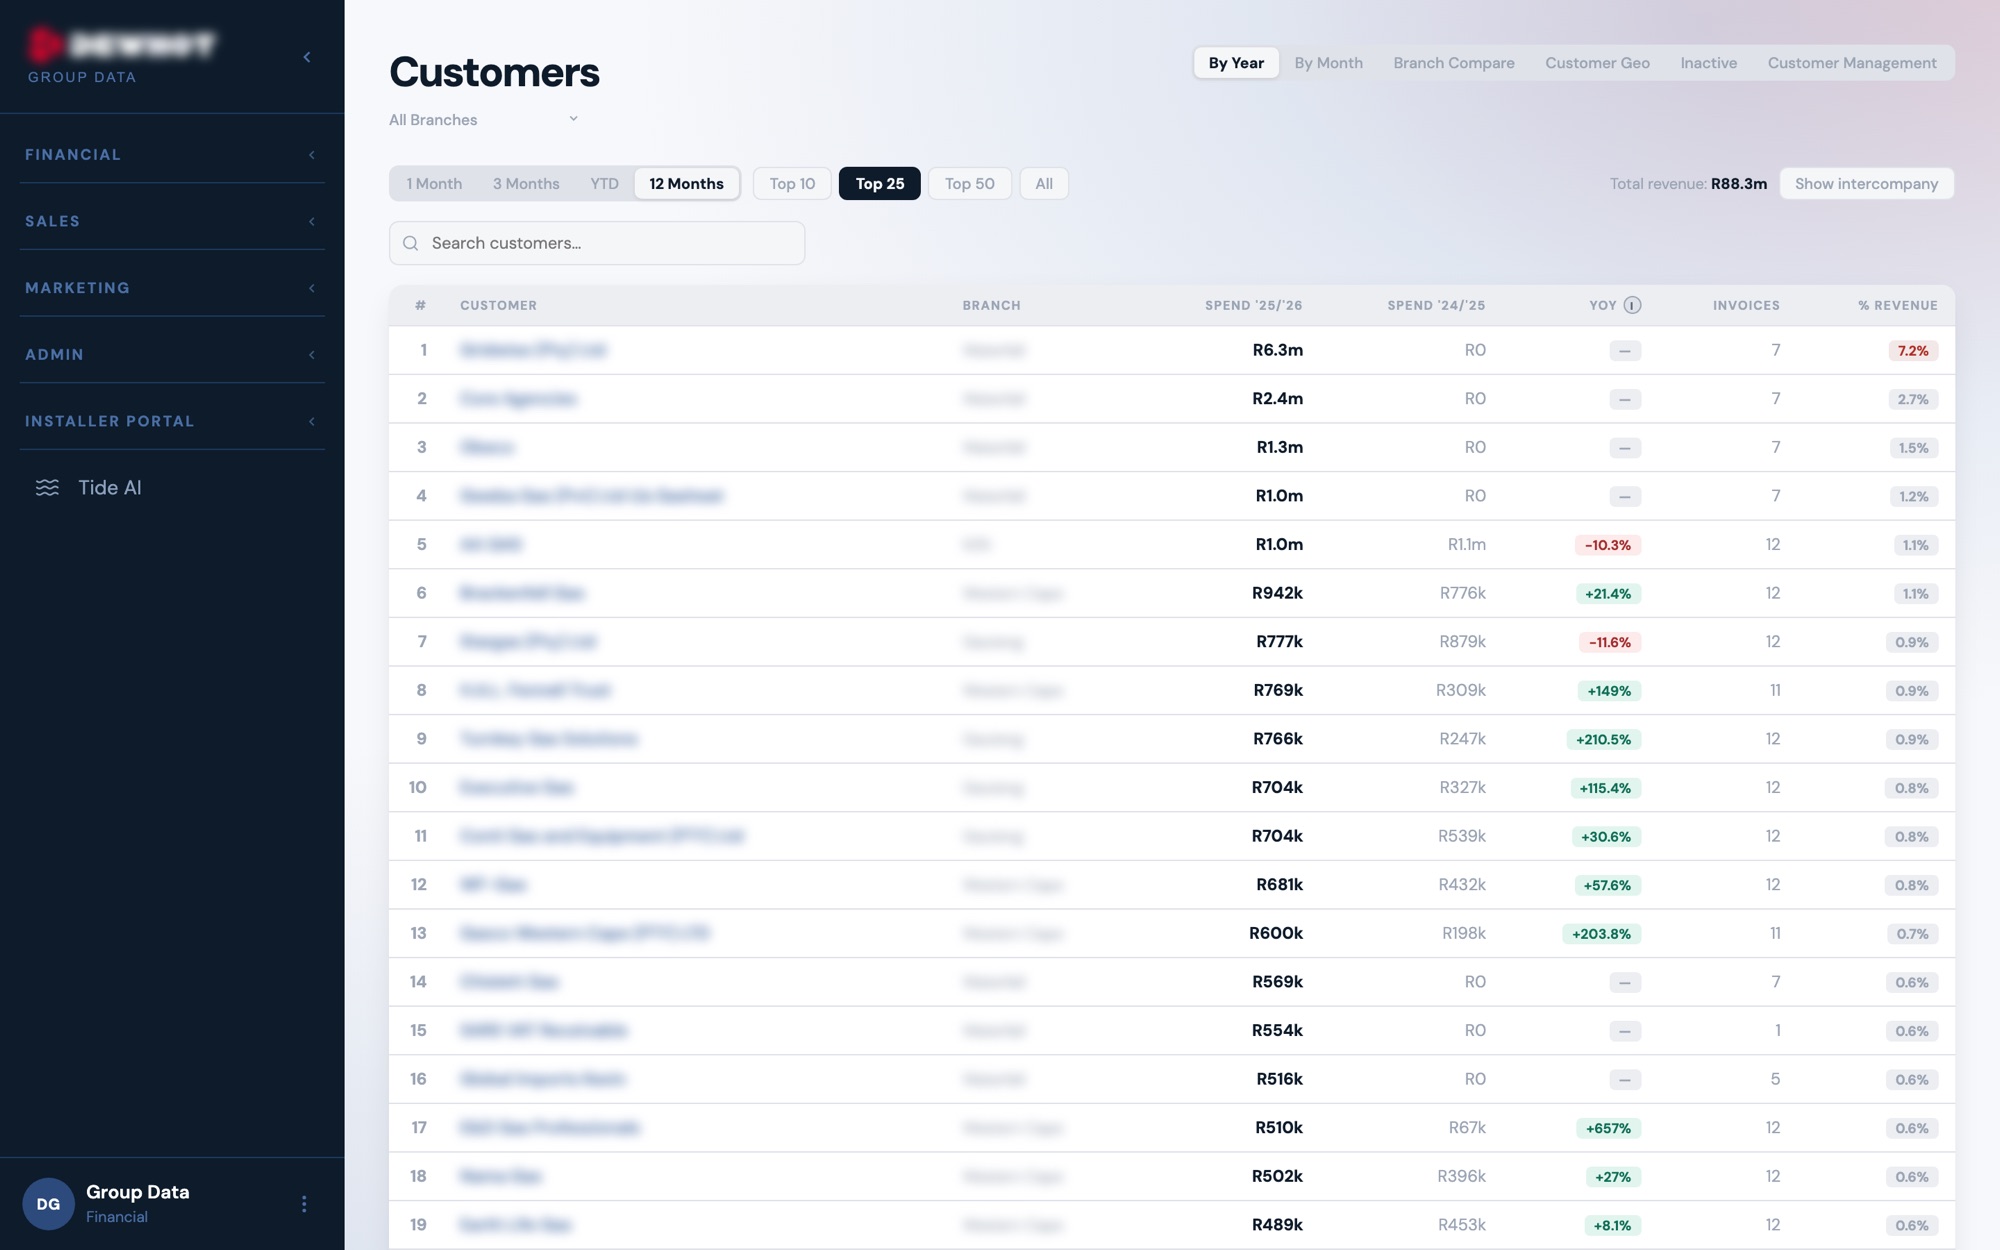Toggle Show intercompany

[x=1866, y=184]
